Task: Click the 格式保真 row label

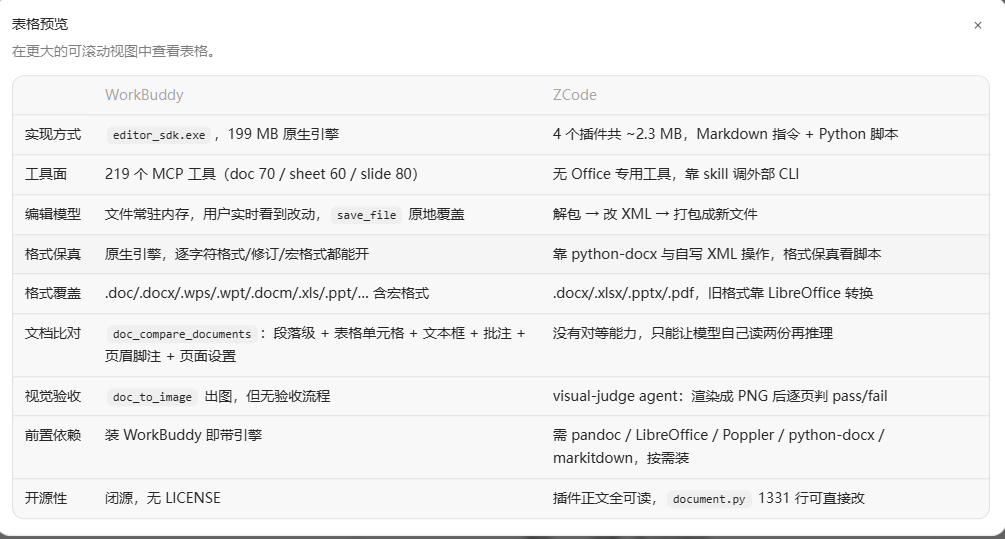Action: pos(53,254)
